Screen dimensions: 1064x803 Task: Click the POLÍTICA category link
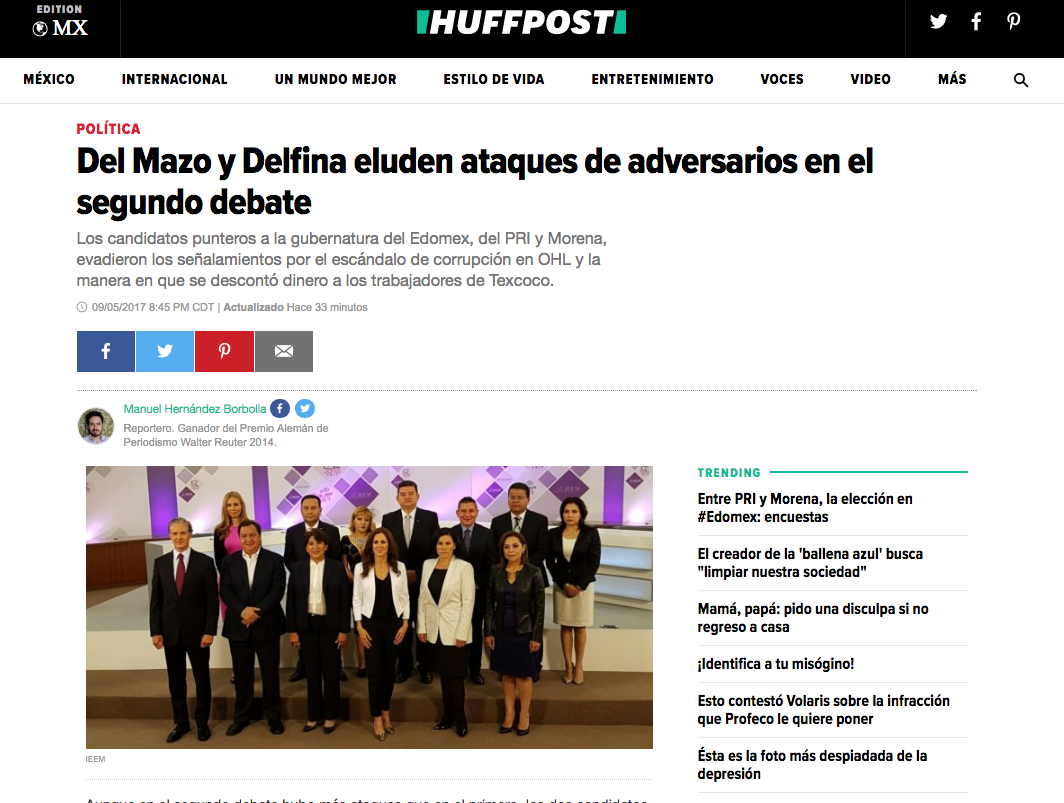click(x=109, y=129)
